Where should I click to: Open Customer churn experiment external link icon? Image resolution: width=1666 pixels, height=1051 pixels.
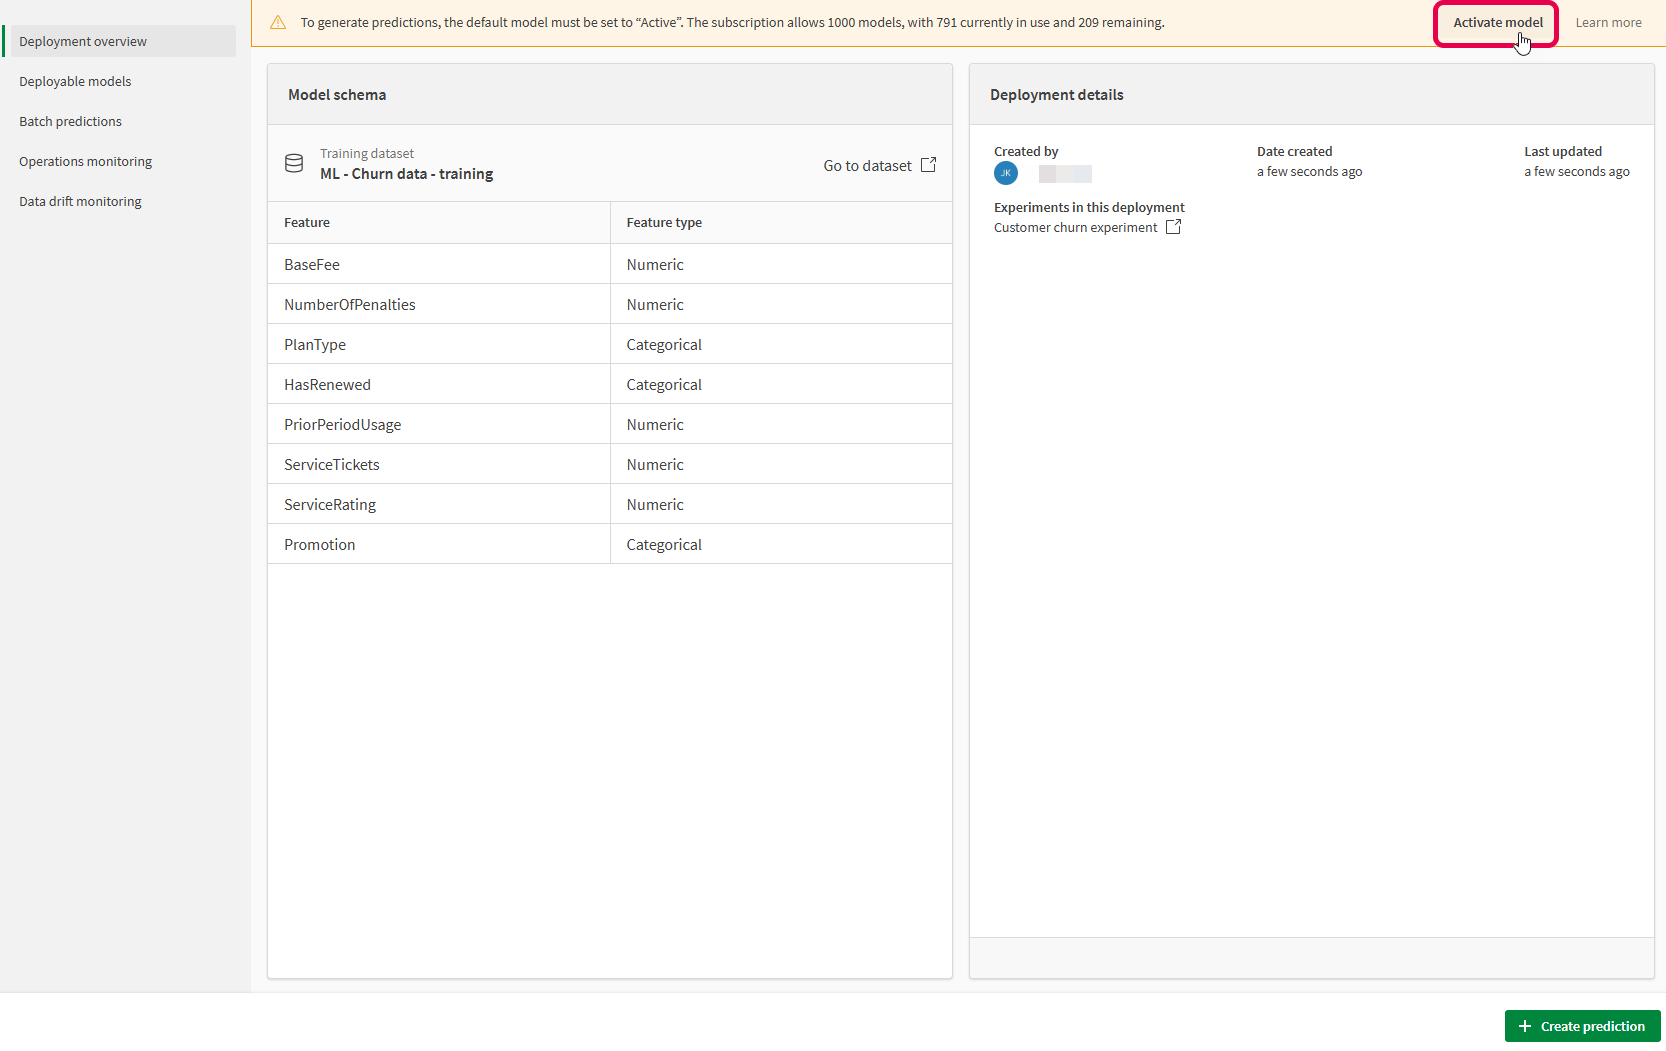click(x=1172, y=227)
